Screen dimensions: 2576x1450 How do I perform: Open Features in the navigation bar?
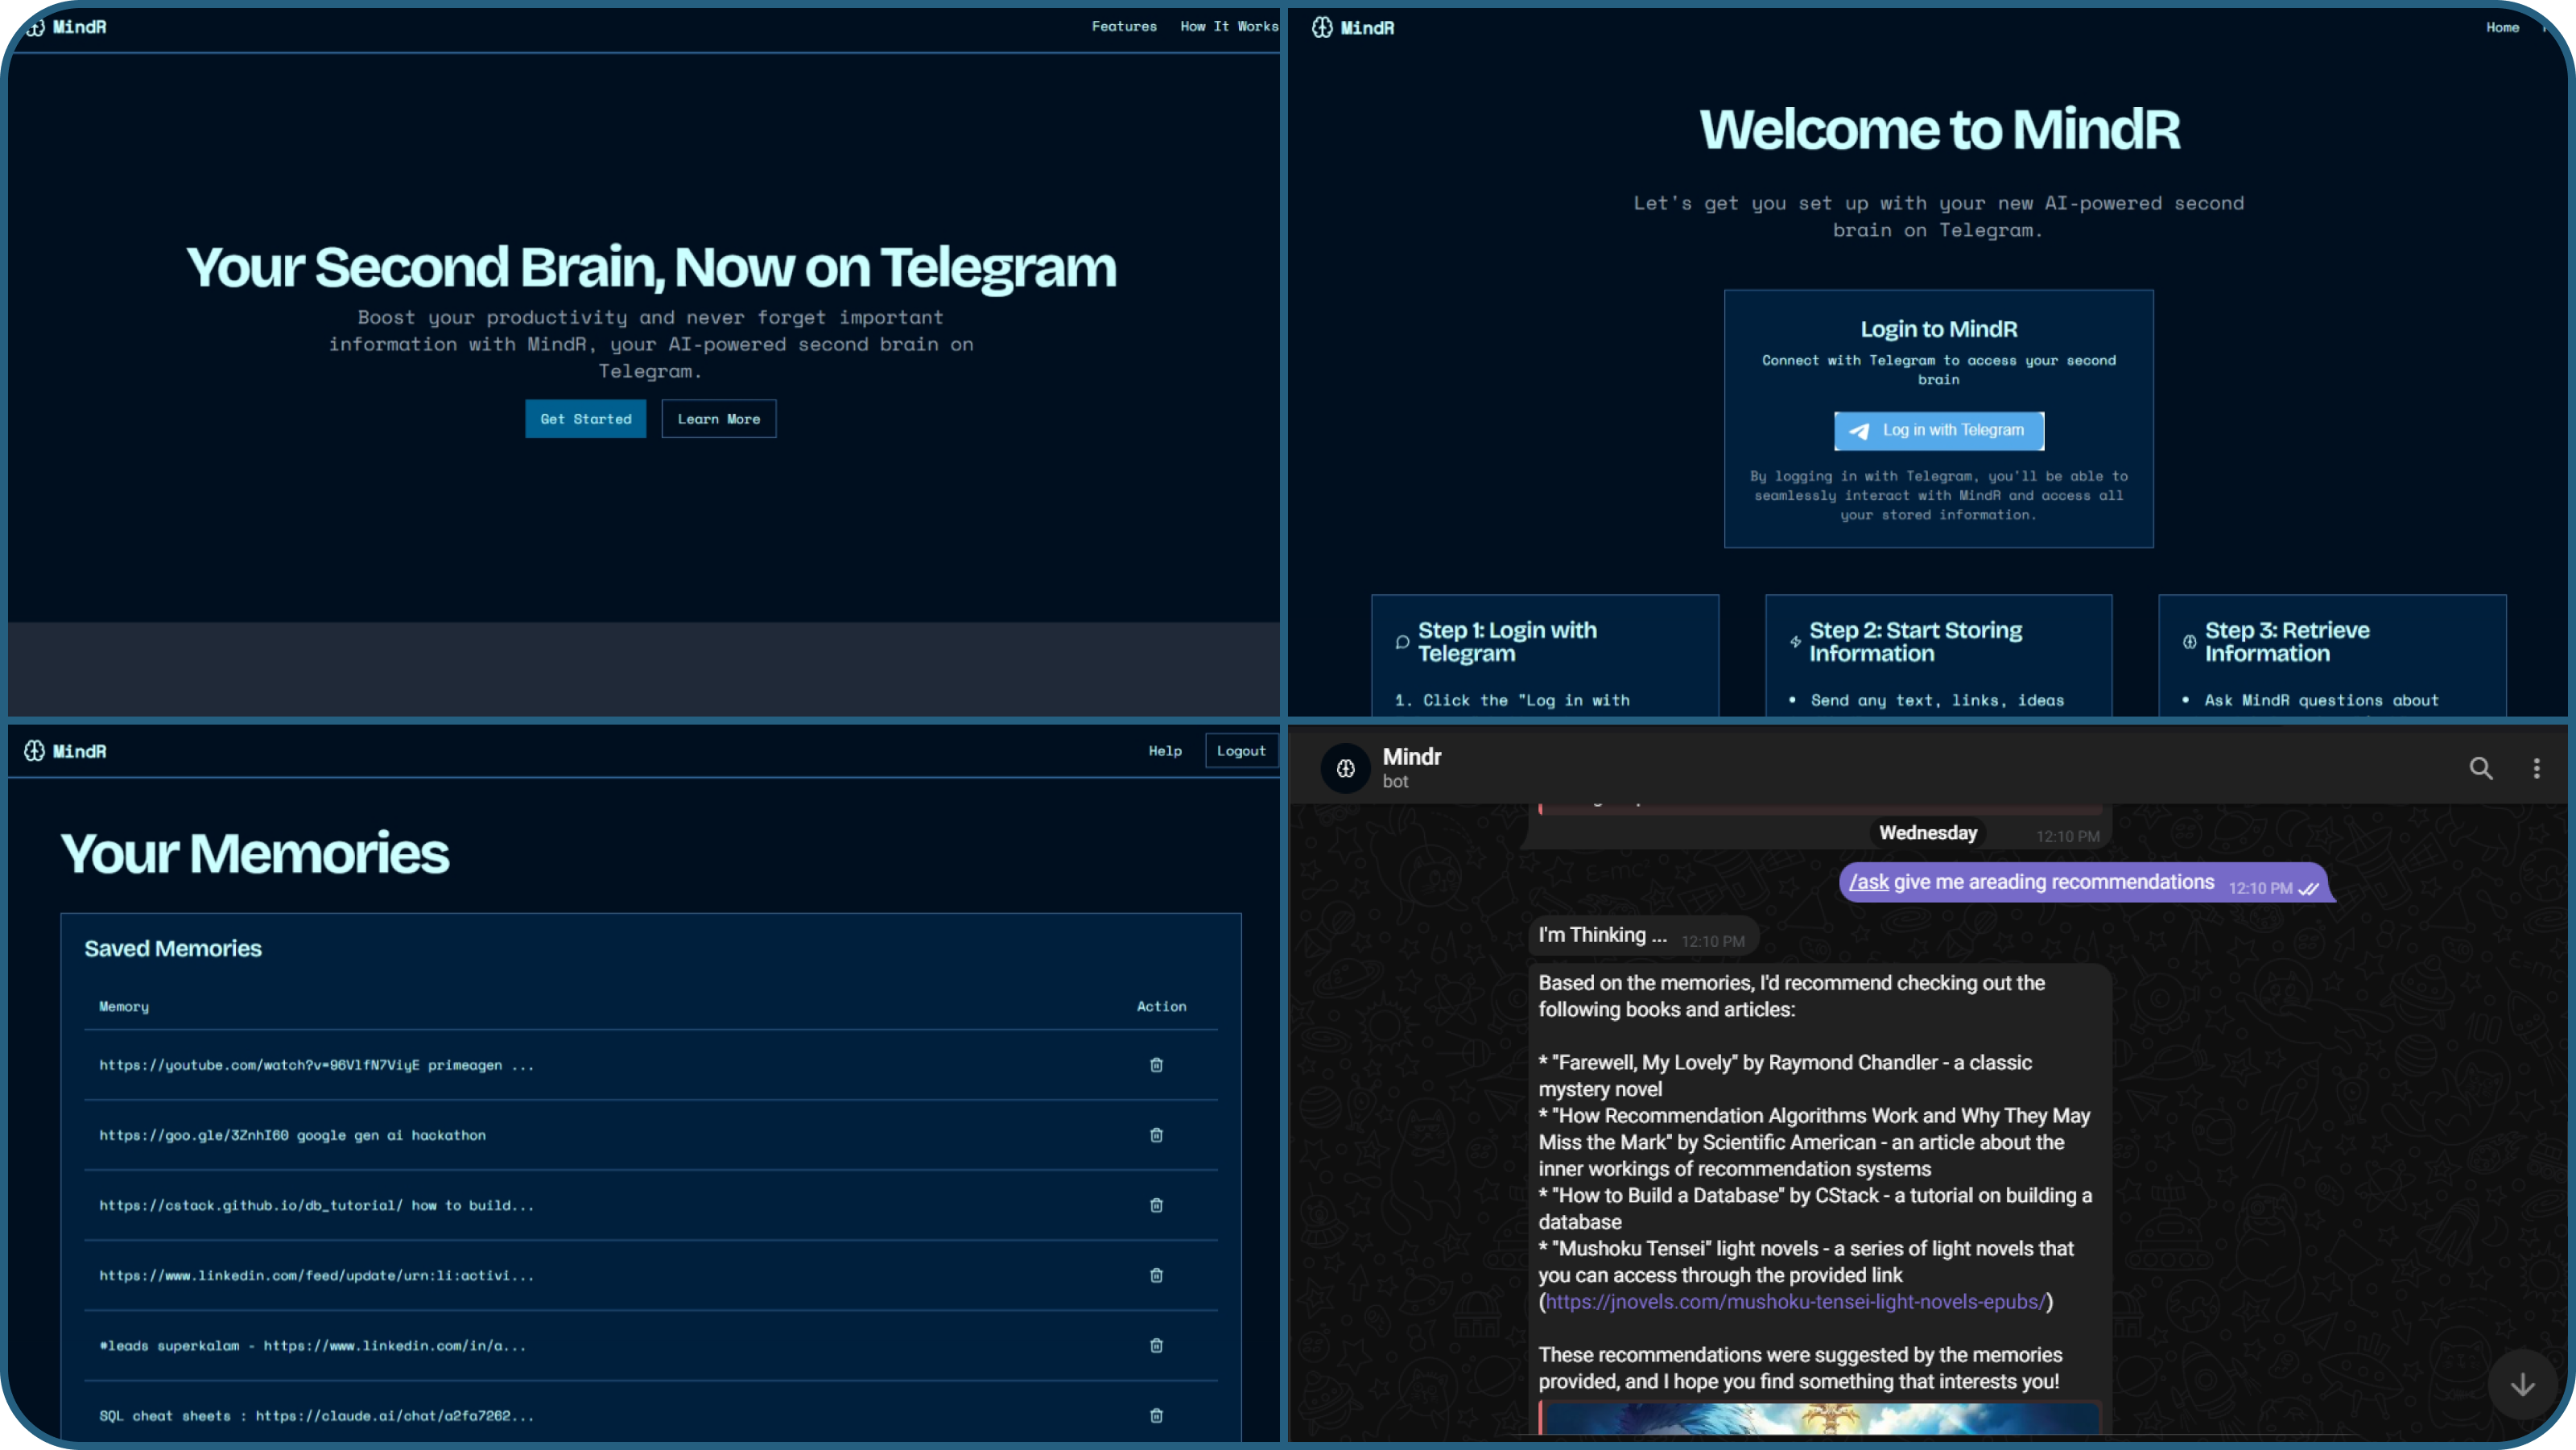1124,27
